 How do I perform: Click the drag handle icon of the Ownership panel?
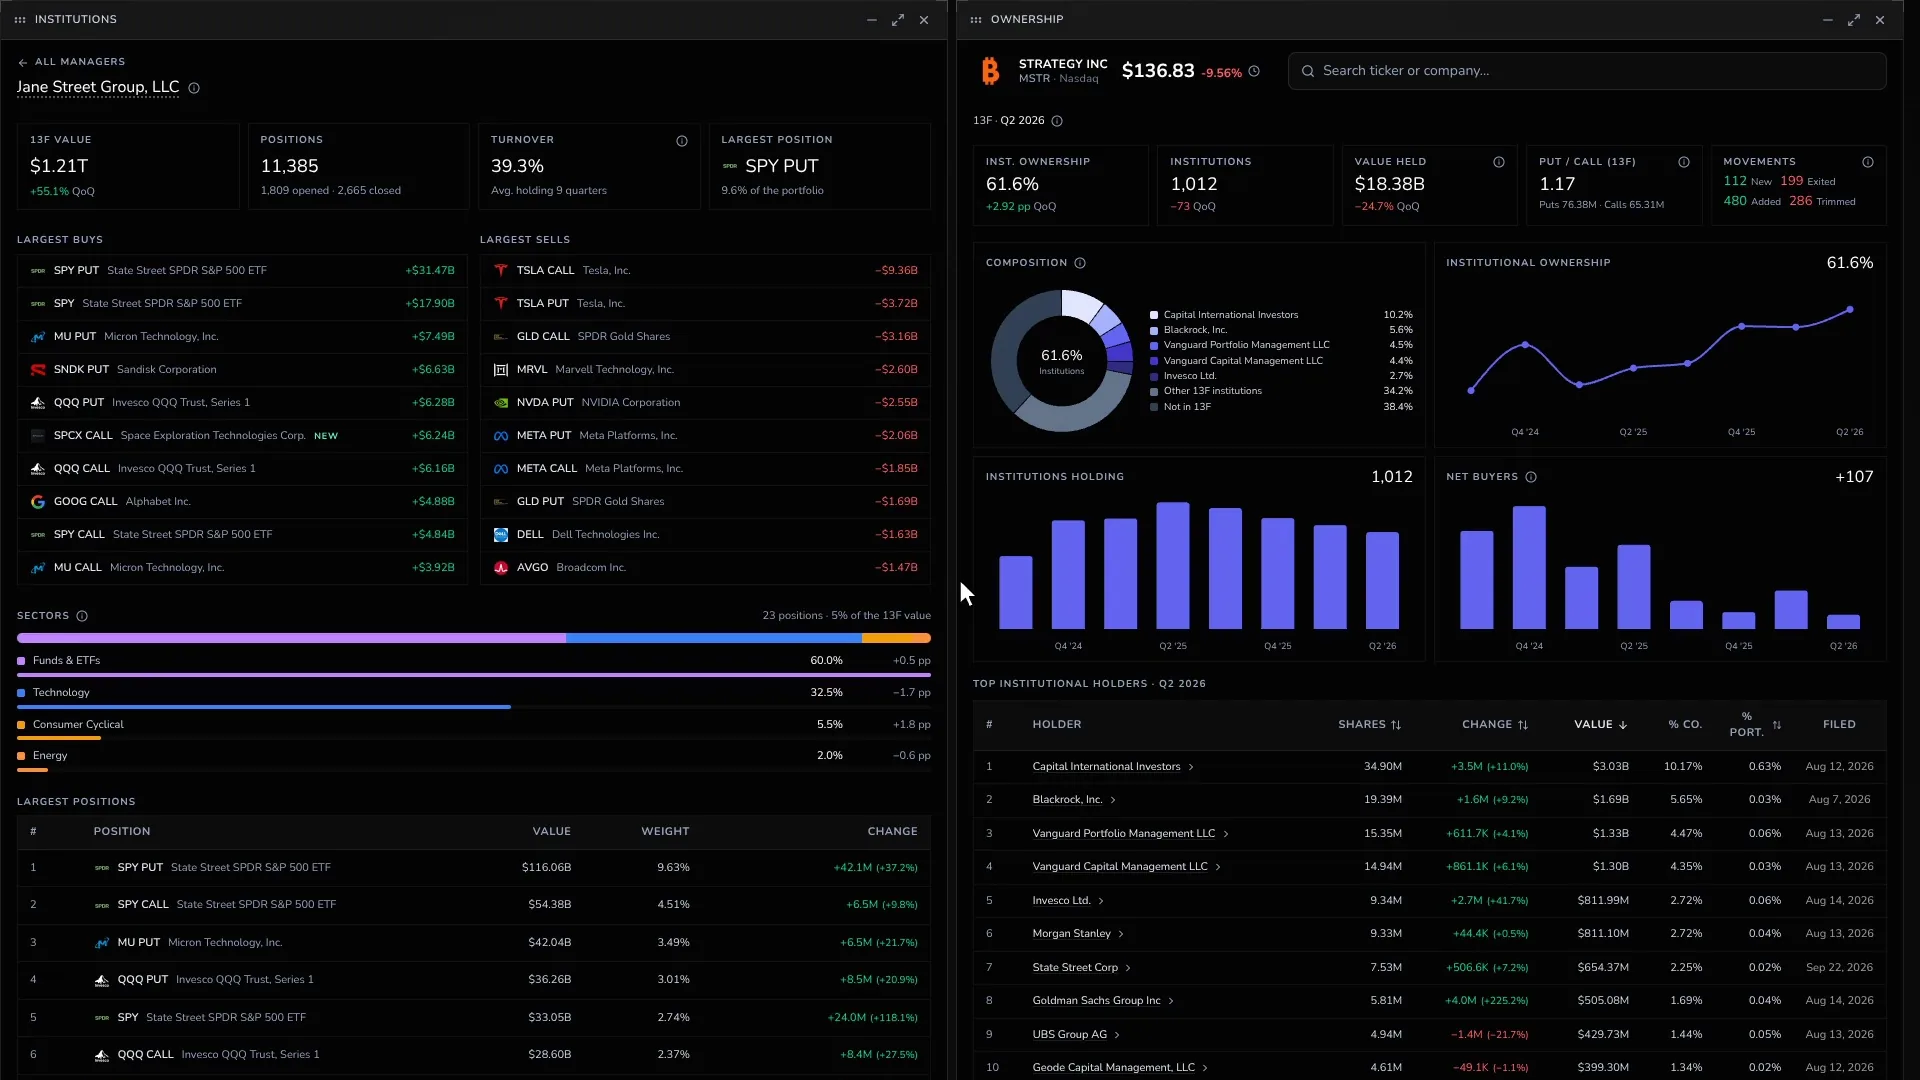(x=976, y=20)
